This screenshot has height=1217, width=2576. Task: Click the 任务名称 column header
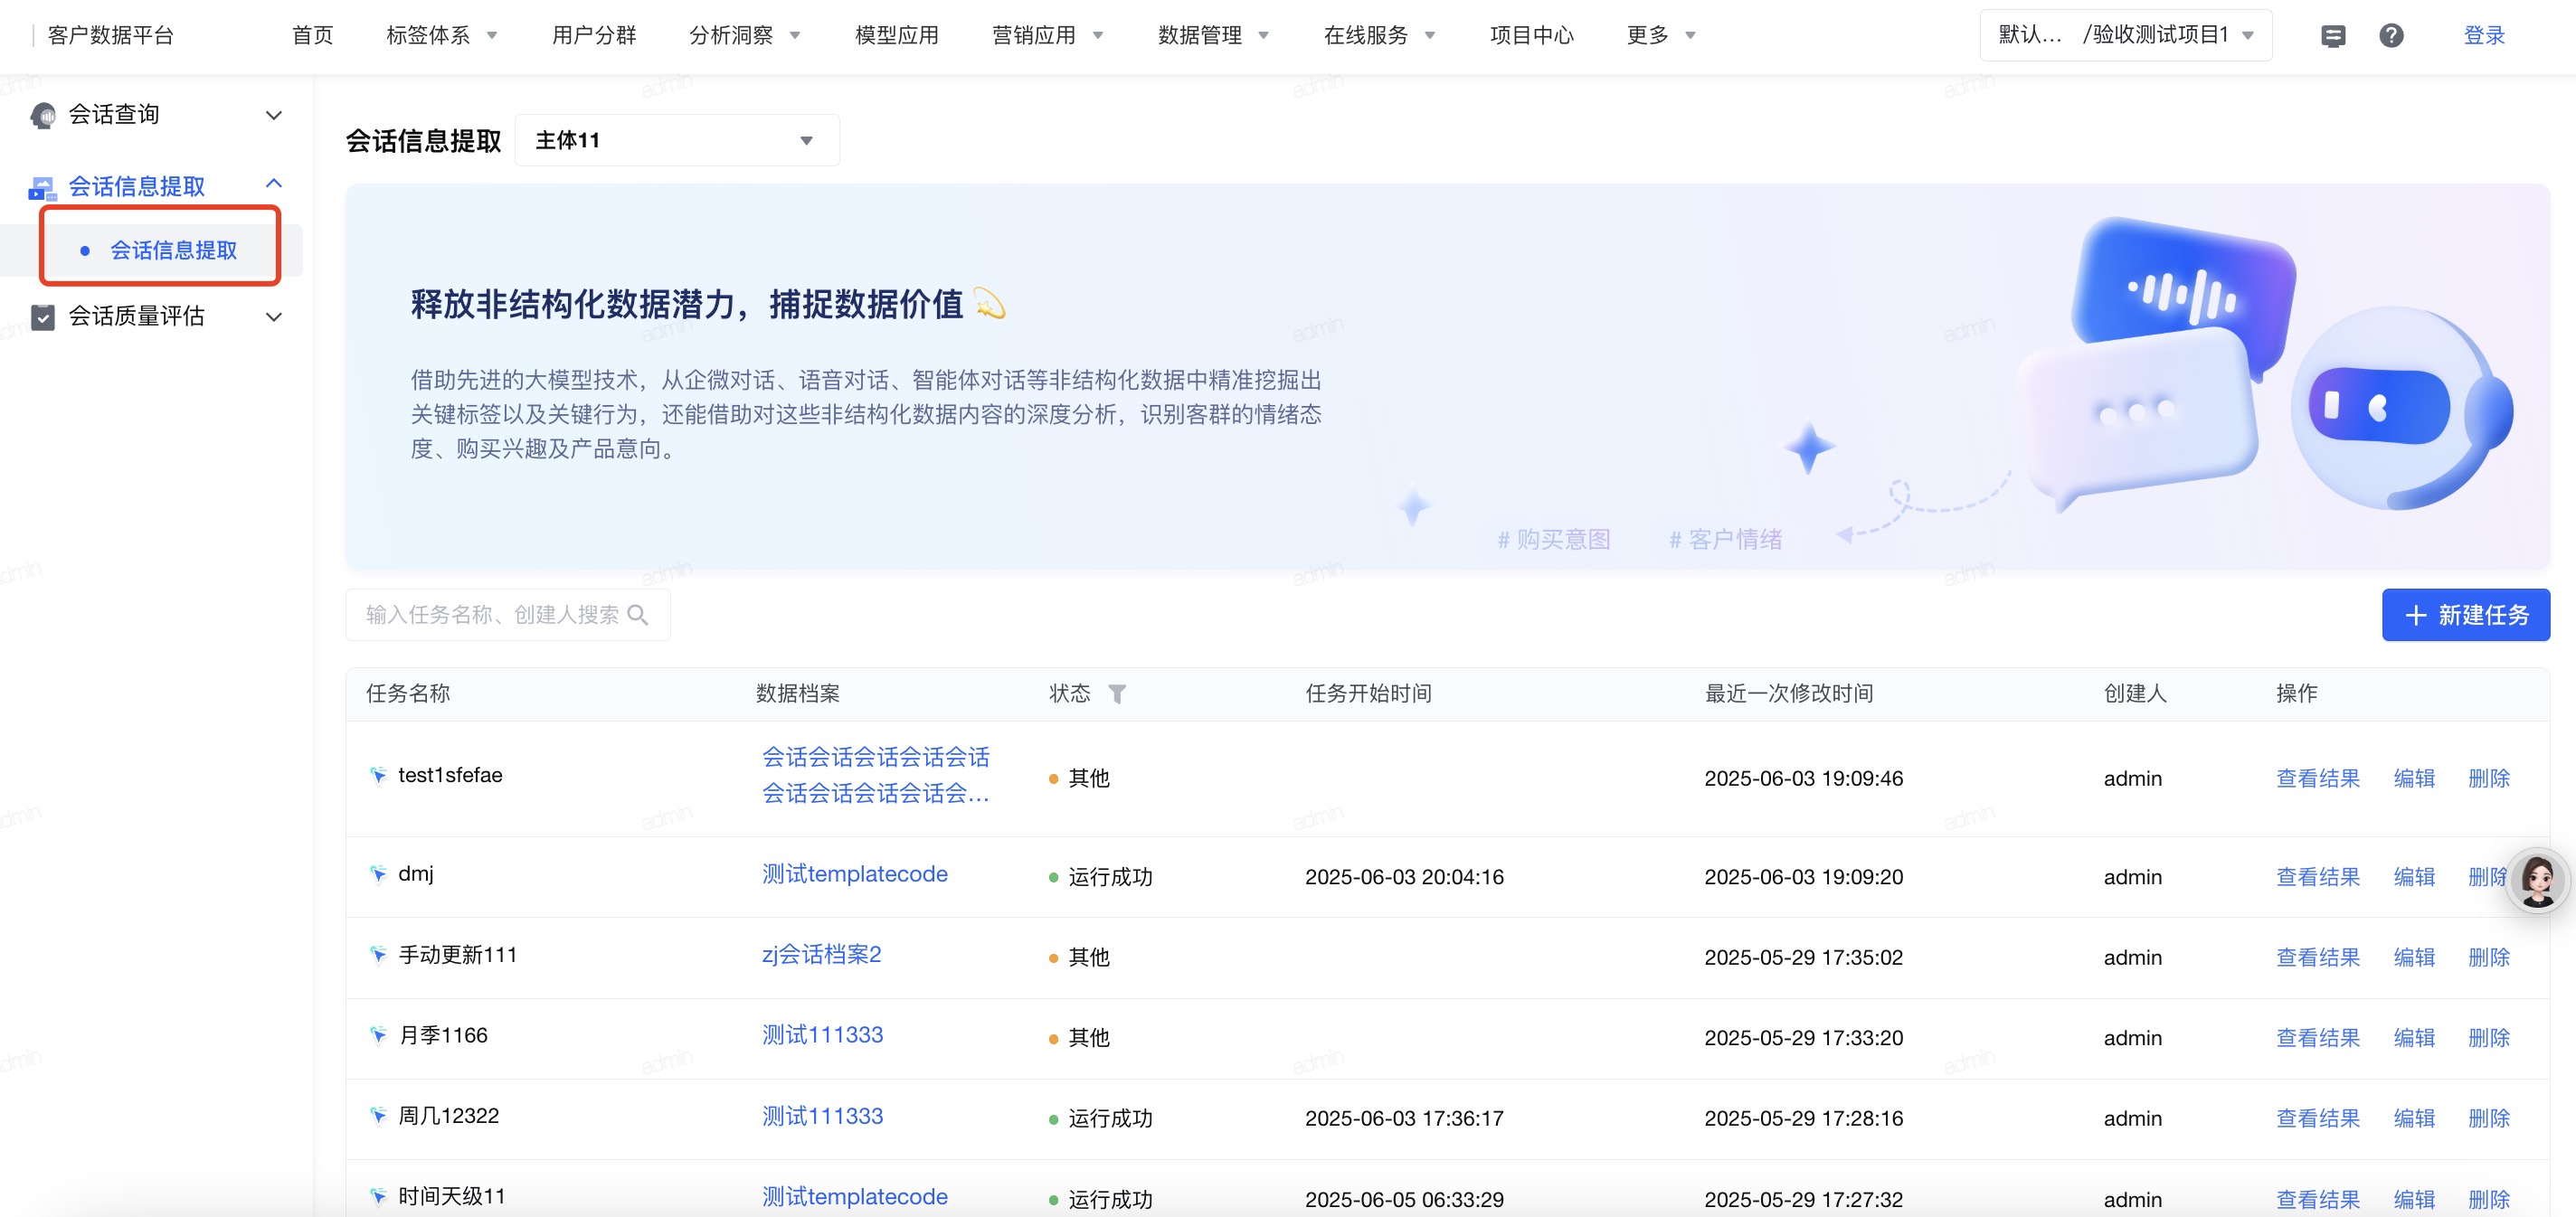click(408, 694)
